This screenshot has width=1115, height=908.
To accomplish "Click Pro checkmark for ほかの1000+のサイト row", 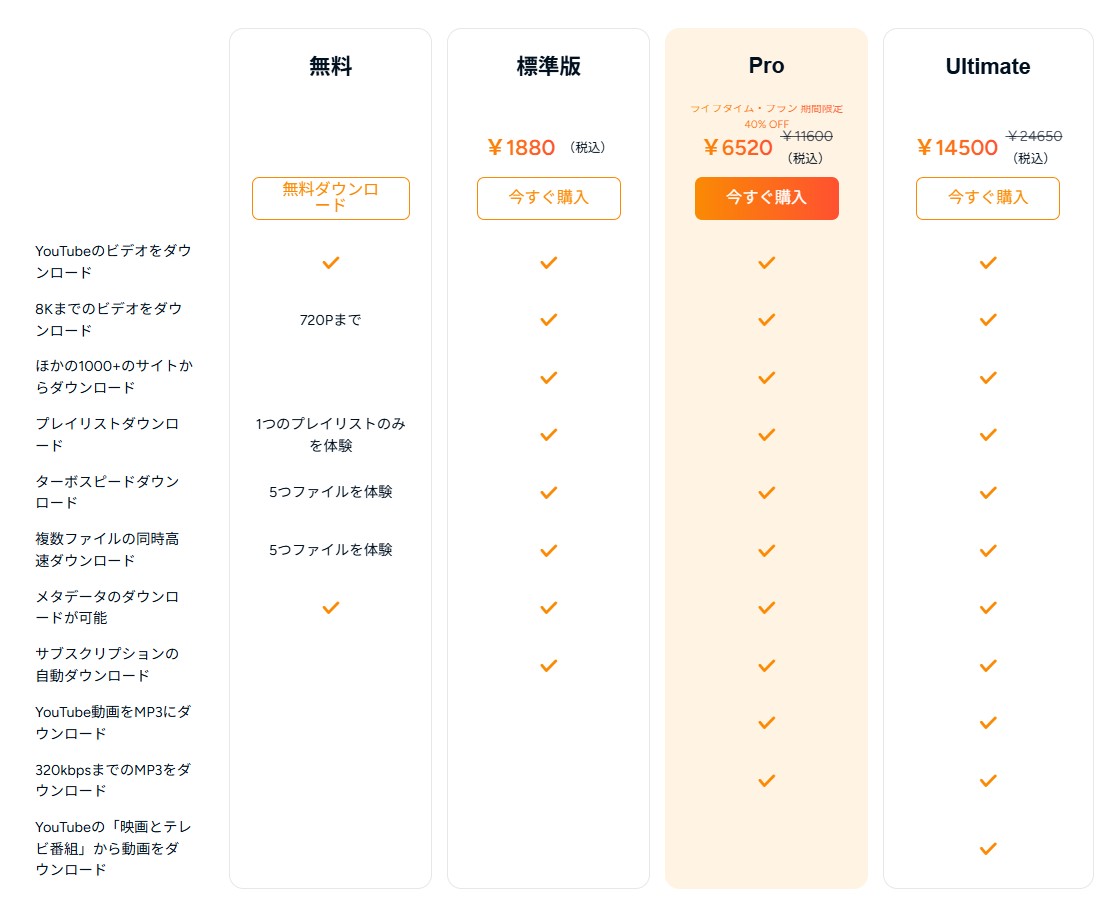I will pos(766,378).
